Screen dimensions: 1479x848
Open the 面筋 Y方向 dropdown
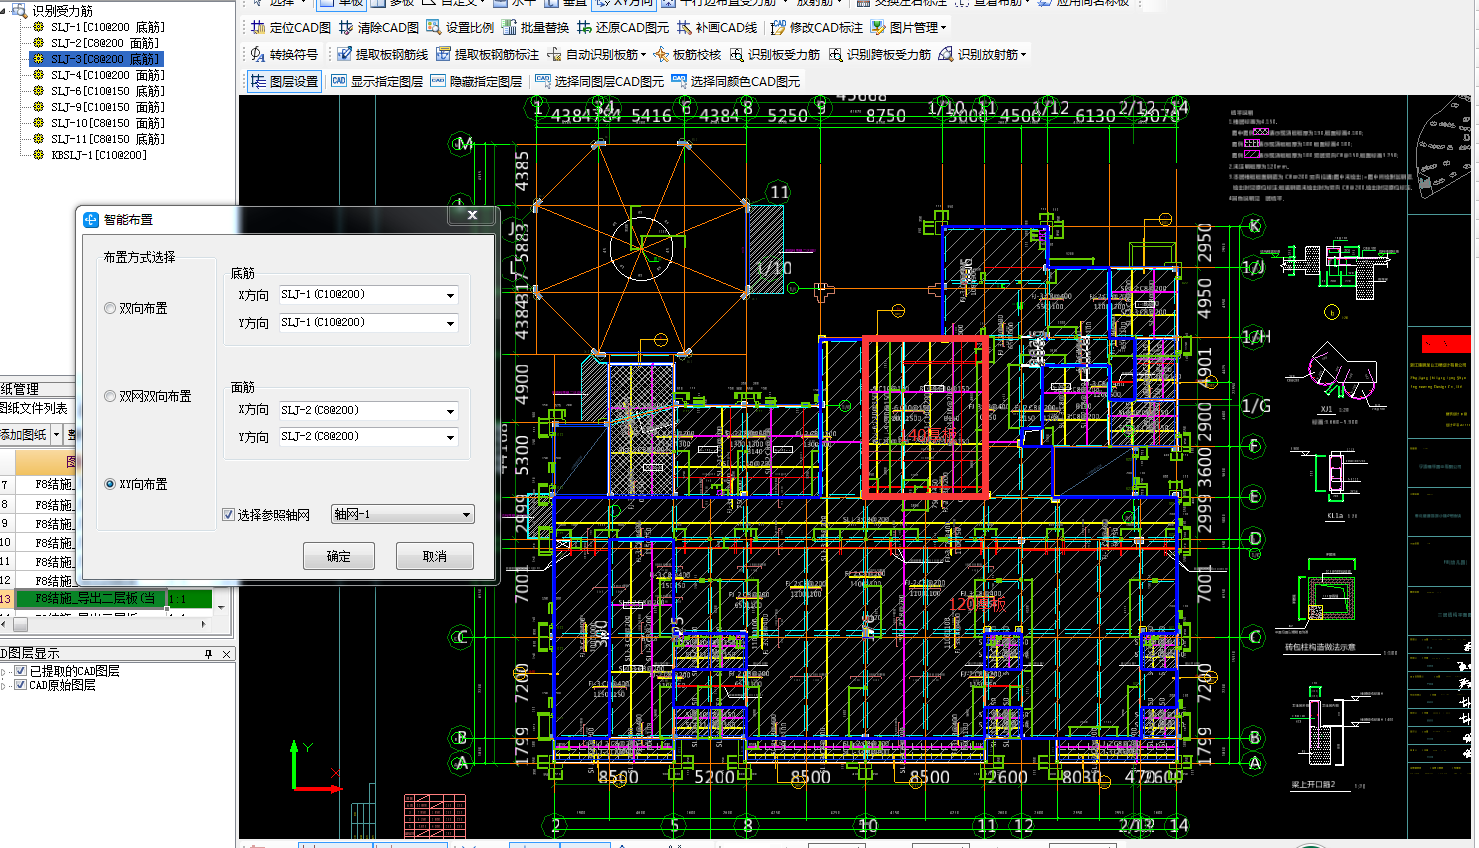tap(450, 437)
